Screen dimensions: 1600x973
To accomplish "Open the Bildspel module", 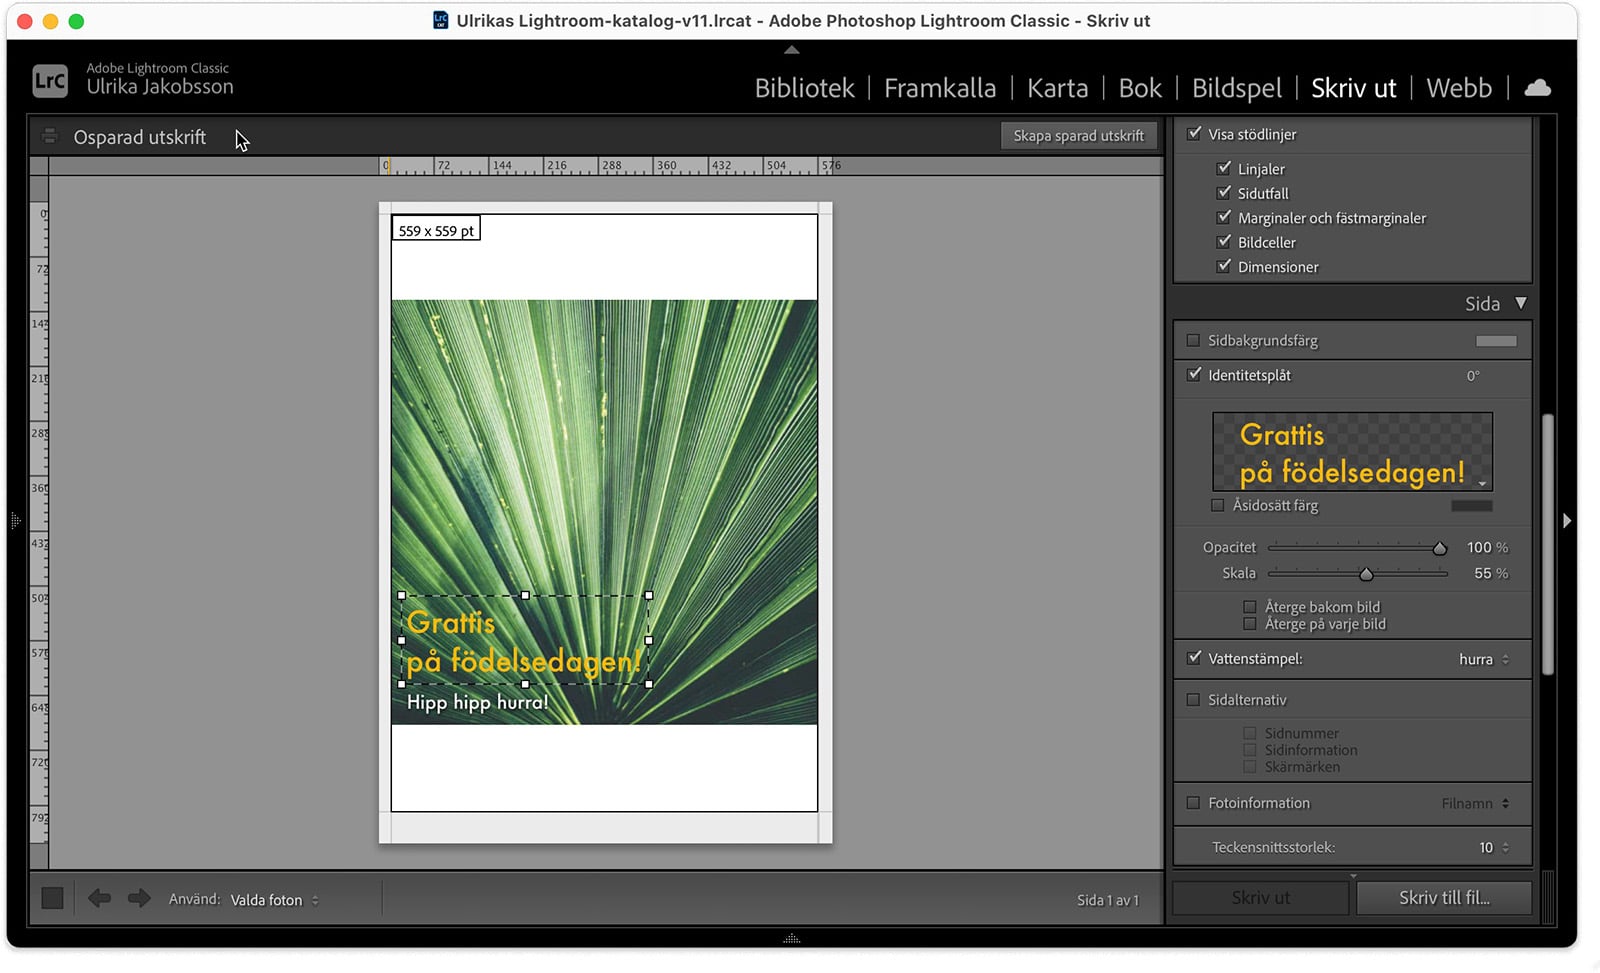I will (x=1236, y=88).
